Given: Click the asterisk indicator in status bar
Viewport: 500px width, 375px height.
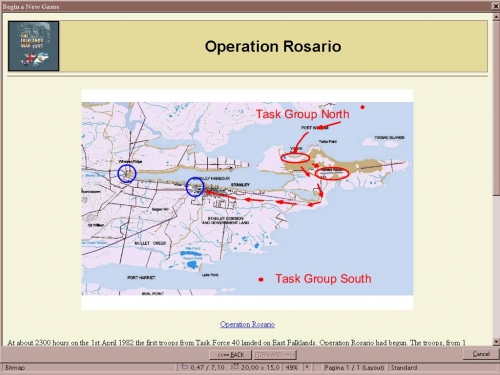Looking at the screenshot, I should click(307, 367).
